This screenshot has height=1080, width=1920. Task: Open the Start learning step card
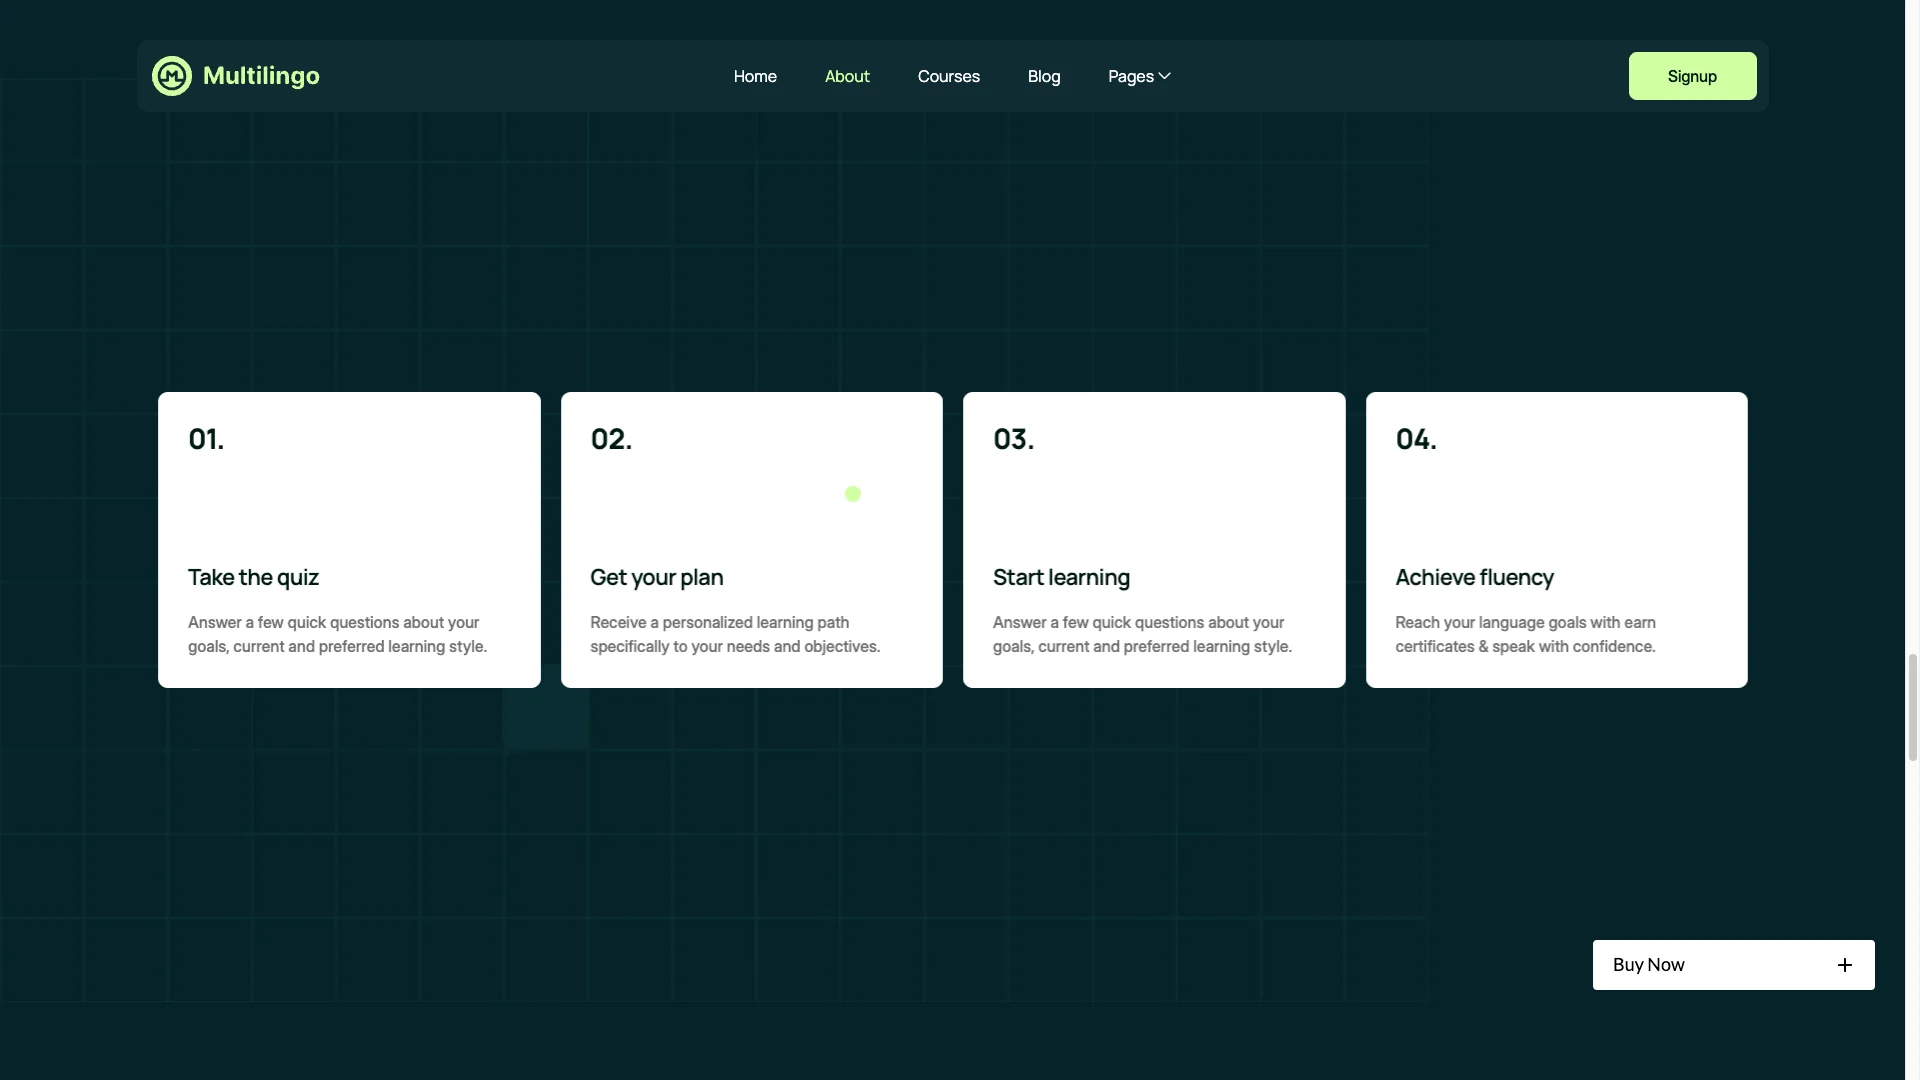[x=1153, y=539]
